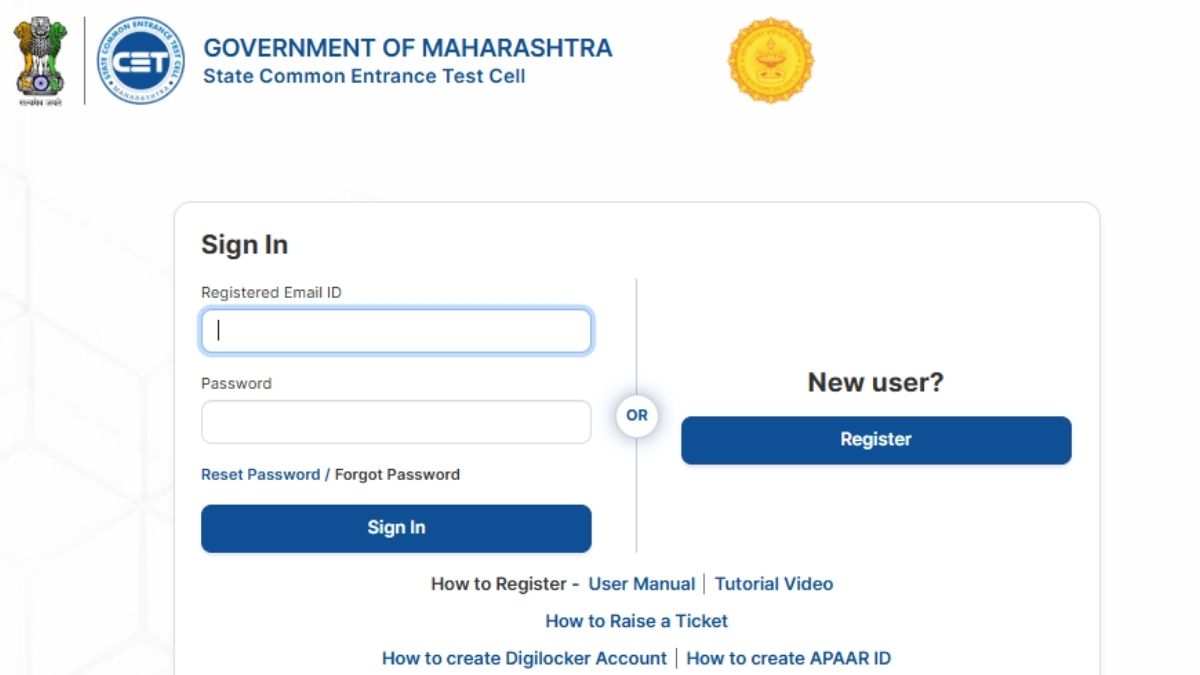The height and width of the screenshot is (675, 1200).
Task: Click the New user? heading text
Action: 875,383
